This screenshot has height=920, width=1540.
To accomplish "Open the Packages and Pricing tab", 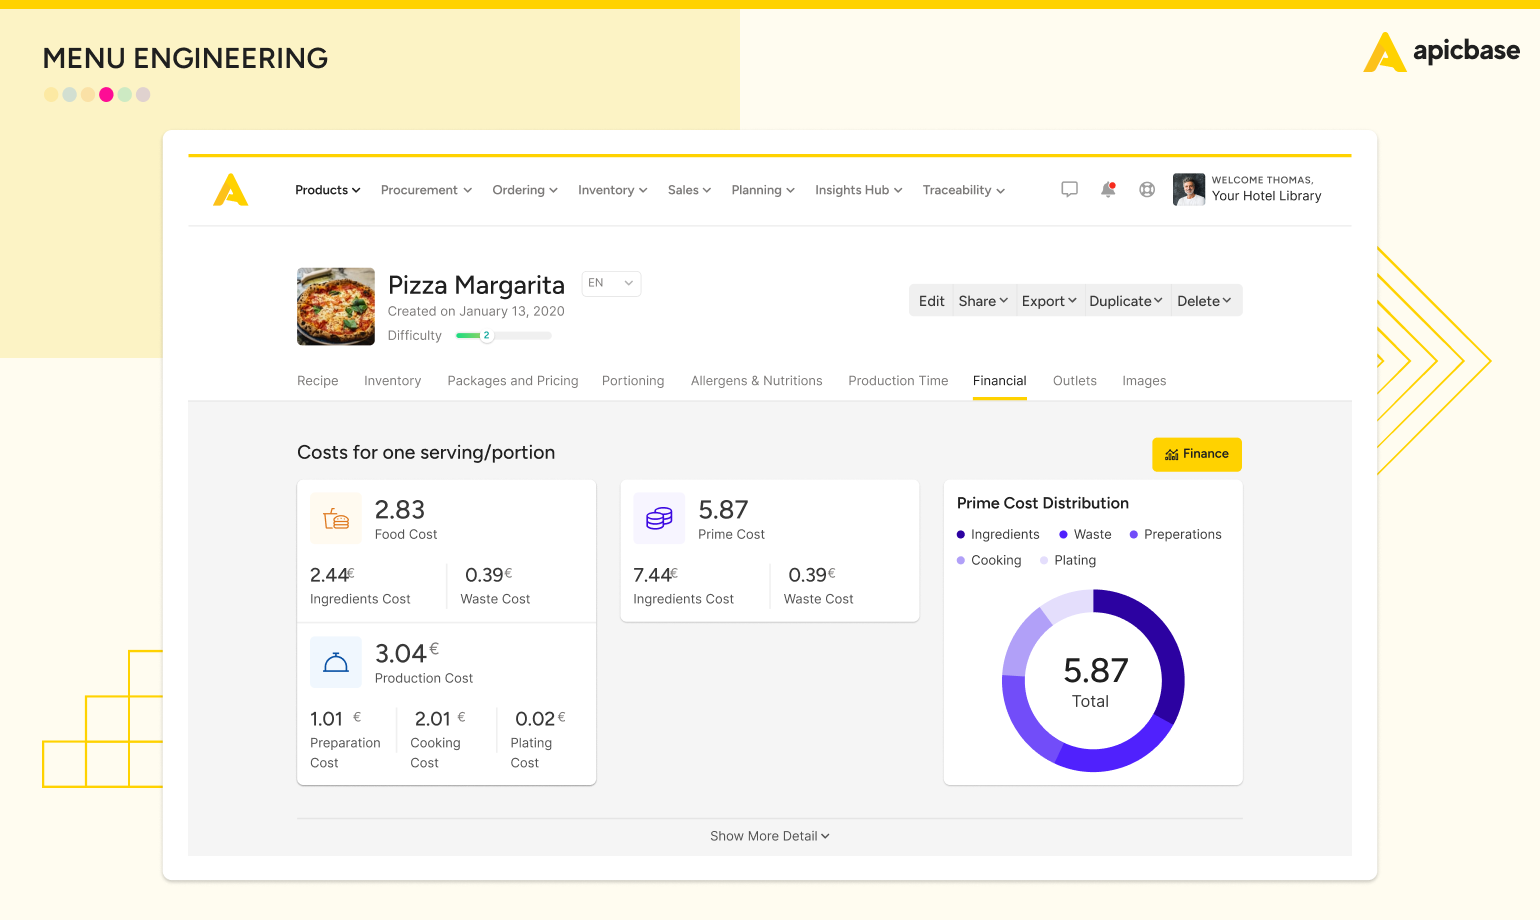I will (513, 381).
